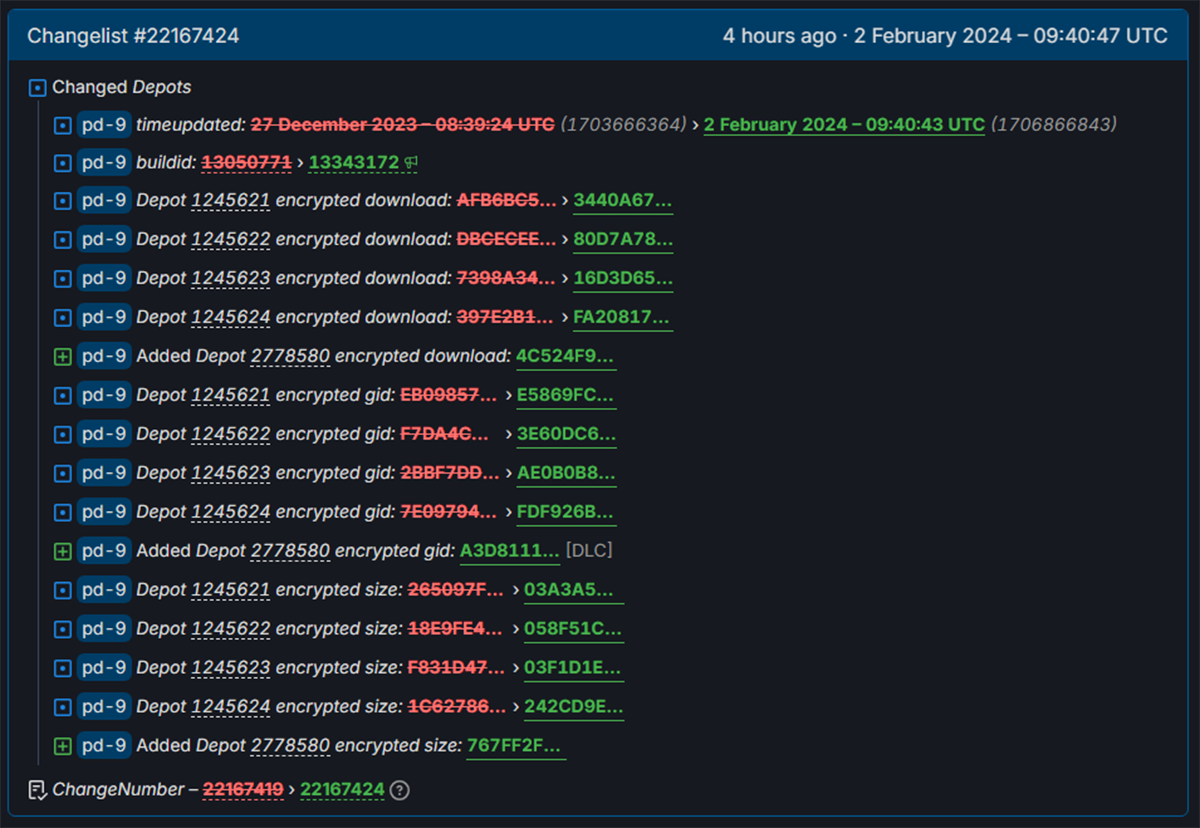1200x828 pixels.
Task: Click the modified icon beside the timeupdated row
Action: pyautogui.click(x=63, y=125)
